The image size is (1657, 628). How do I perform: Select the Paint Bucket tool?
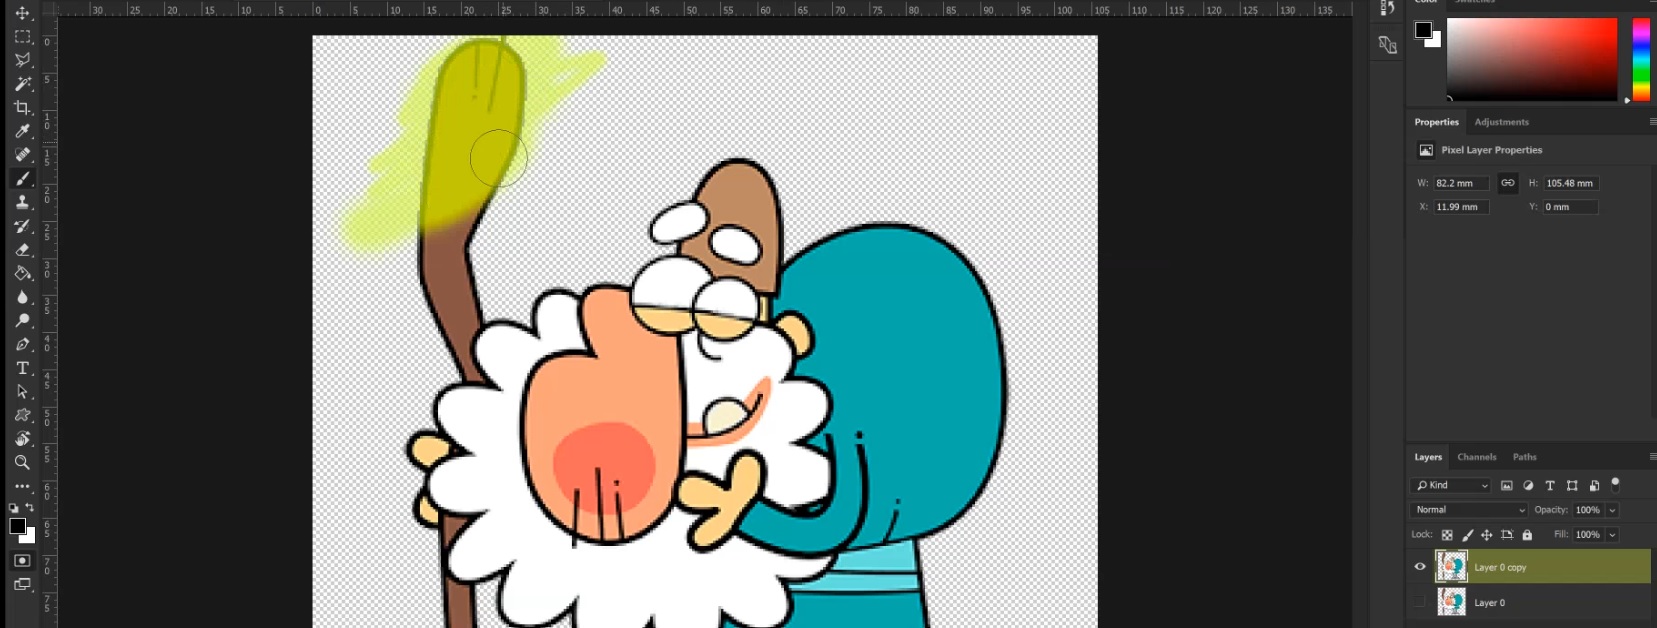tap(22, 273)
